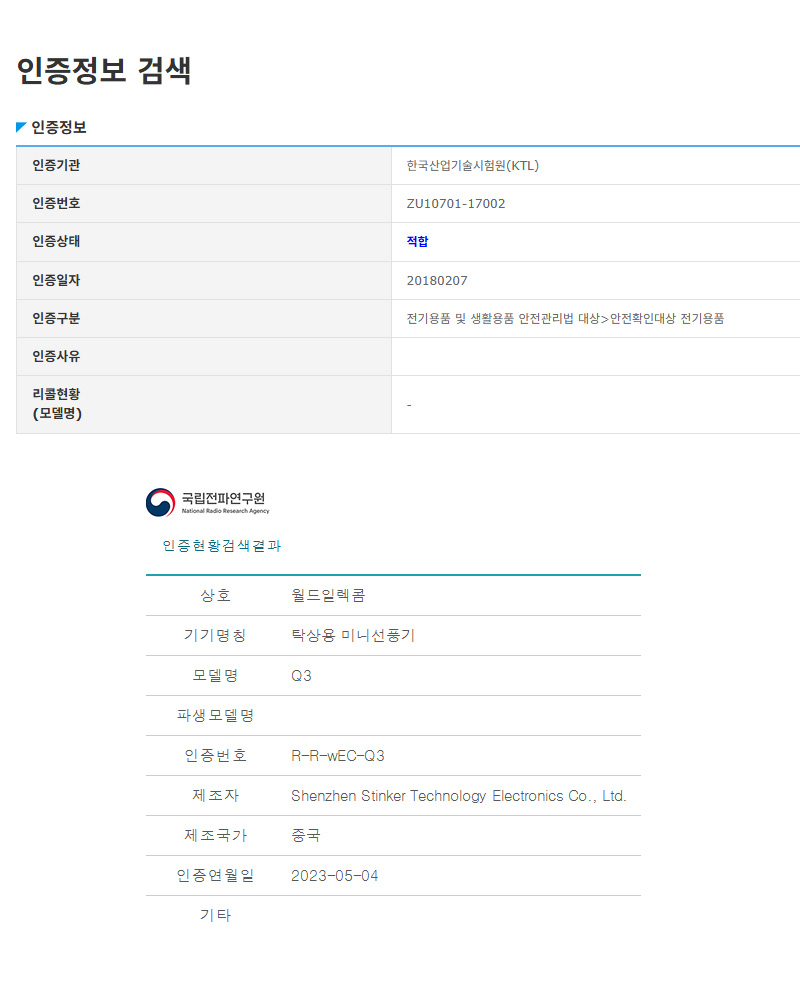800x1000 pixels.
Task: Select the 전기용품 및 생활용품 안전관리법 classification text
Action: click(x=565, y=318)
